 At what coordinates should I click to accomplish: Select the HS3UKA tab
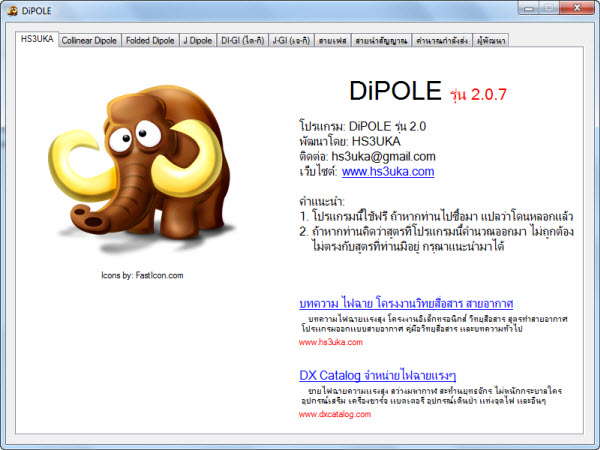click(x=37, y=39)
